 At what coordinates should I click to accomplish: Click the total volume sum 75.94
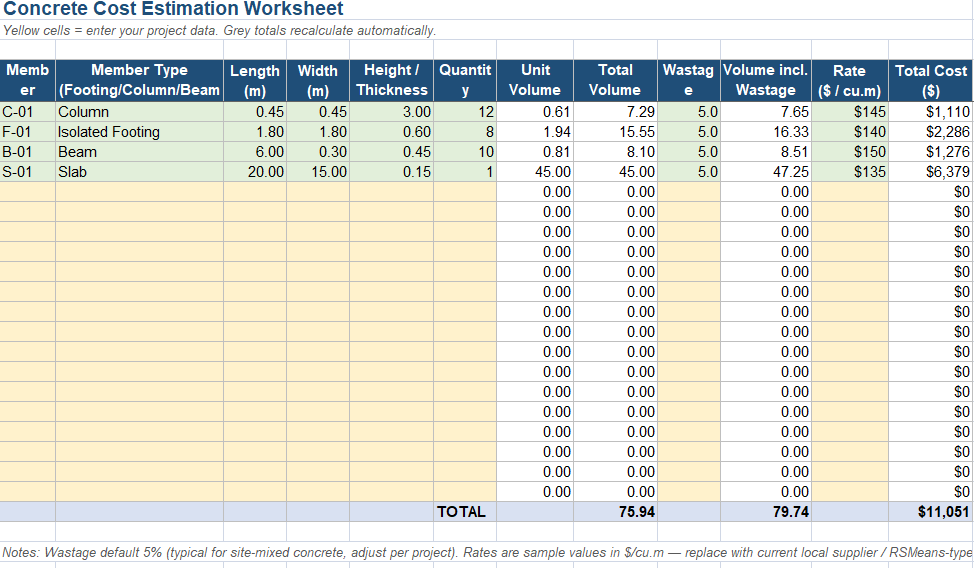[616, 511]
